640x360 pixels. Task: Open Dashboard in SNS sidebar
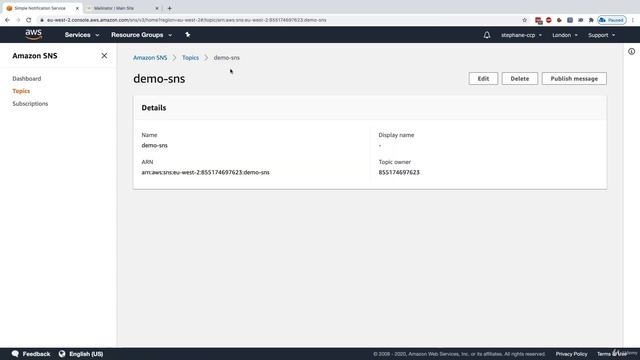pyautogui.click(x=27, y=78)
